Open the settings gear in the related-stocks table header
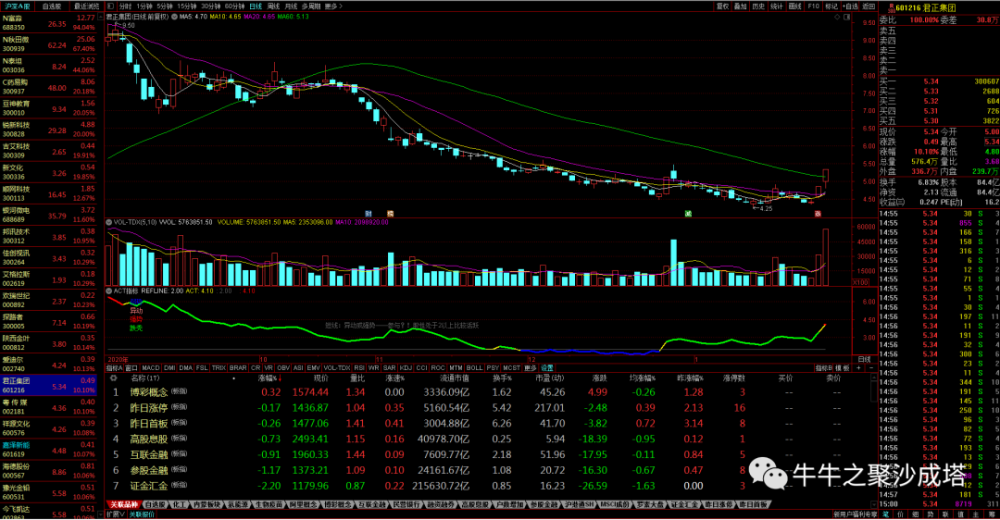The width and height of the screenshot is (1000, 520). tap(114, 378)
